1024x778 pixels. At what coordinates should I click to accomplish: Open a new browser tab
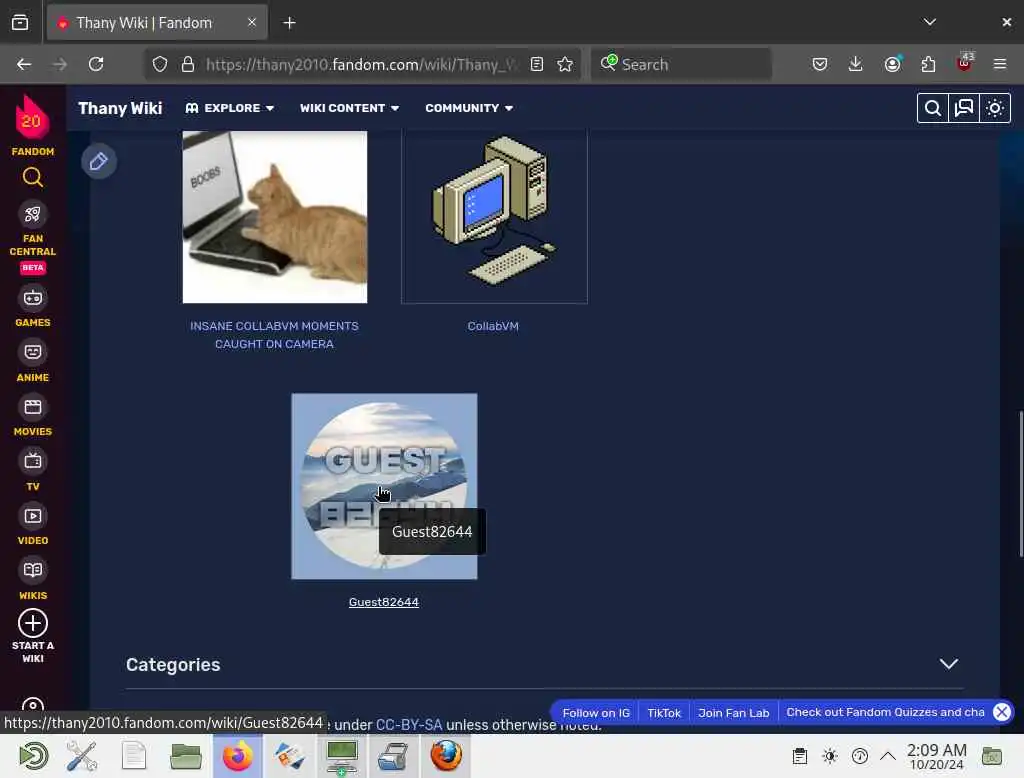(x=289, y=23)
